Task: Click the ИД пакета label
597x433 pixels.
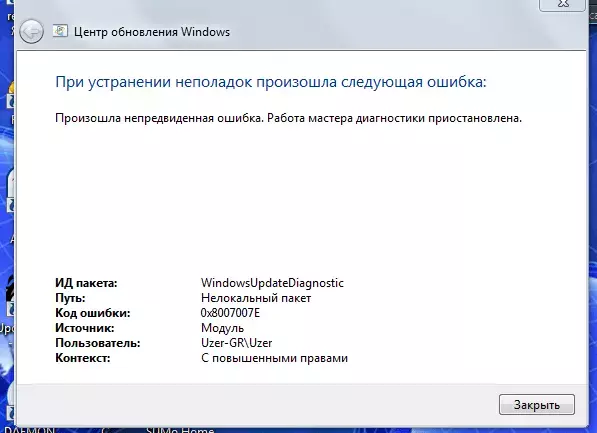Action: tap(86, 283)
